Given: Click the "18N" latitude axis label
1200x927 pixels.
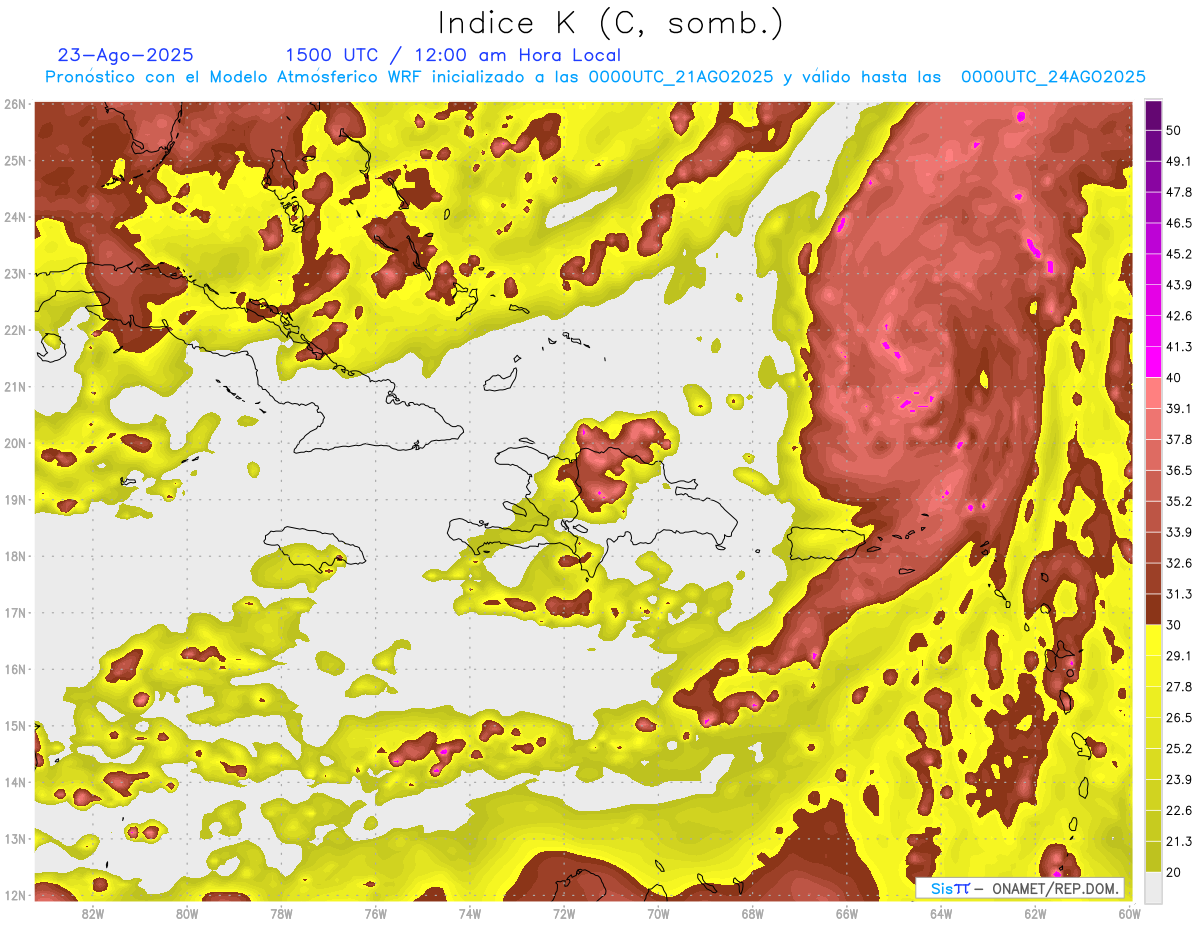Looking at the screenshot, I should point(15,556).
